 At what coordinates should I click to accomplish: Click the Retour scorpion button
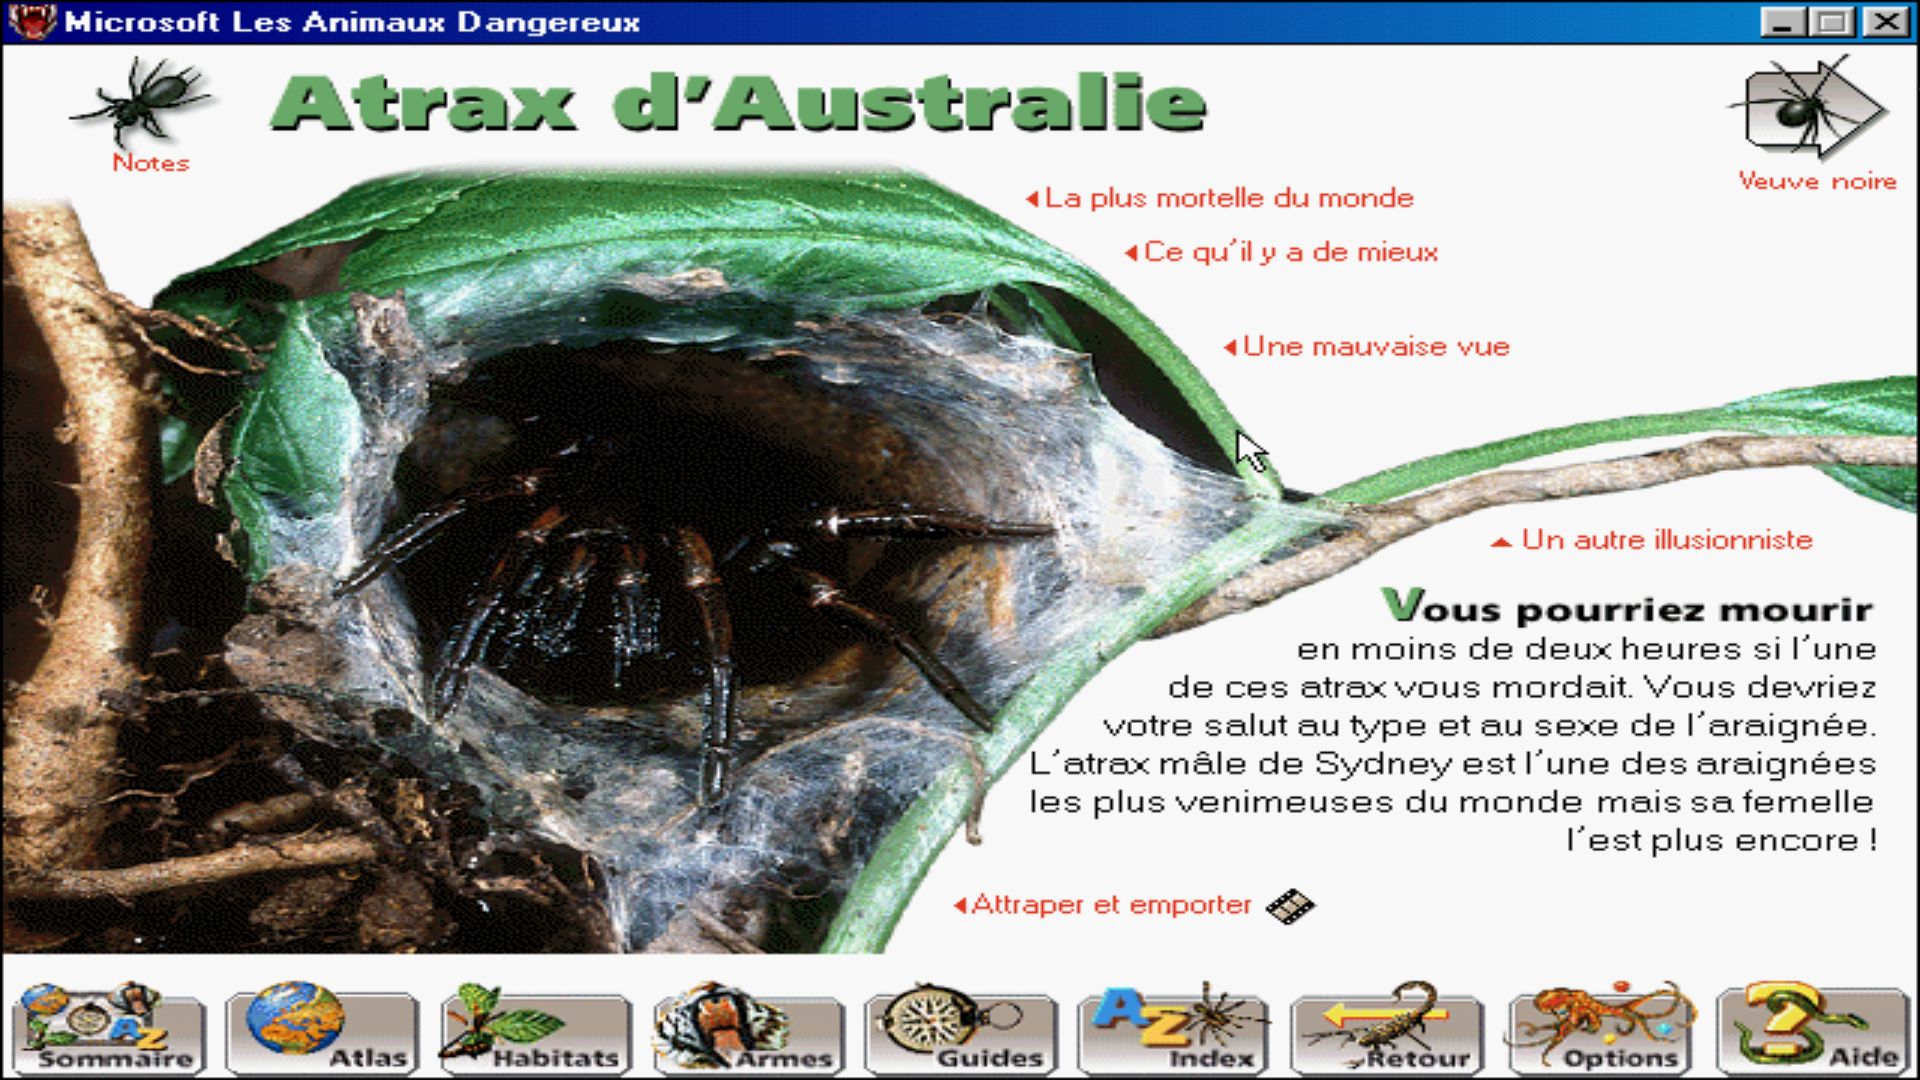point(1388,1029)
